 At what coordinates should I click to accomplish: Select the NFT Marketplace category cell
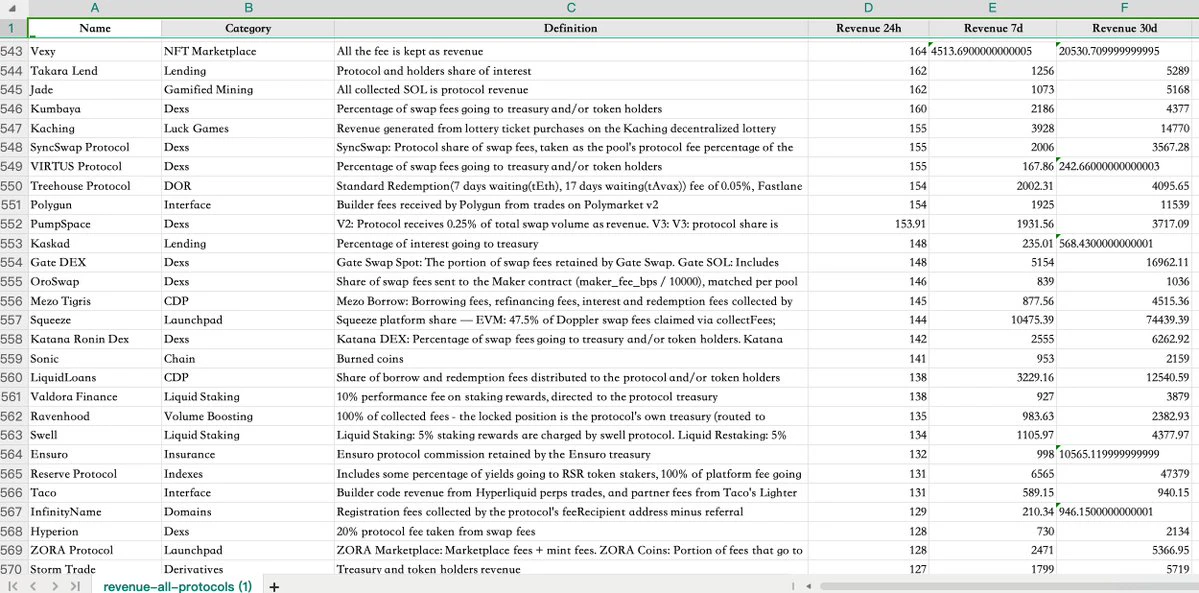coord(248,51)
